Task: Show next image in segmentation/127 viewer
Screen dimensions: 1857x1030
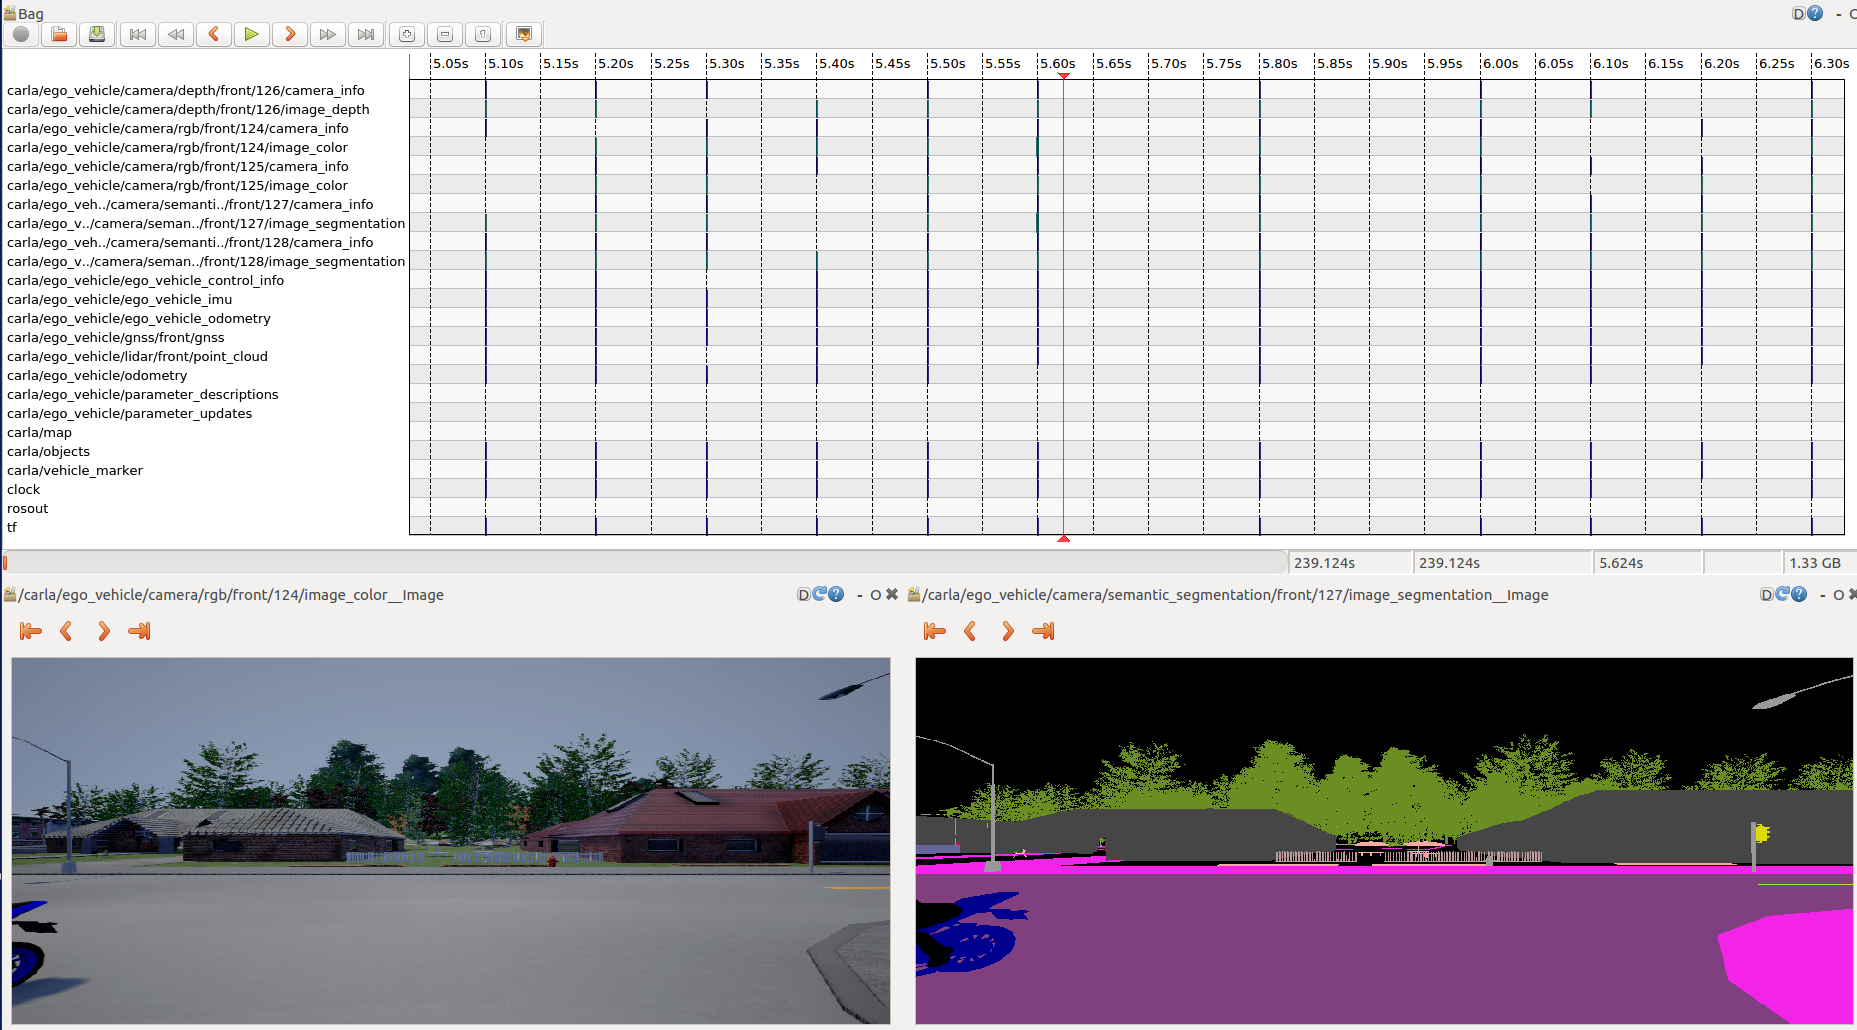Action: (1007, 631)
